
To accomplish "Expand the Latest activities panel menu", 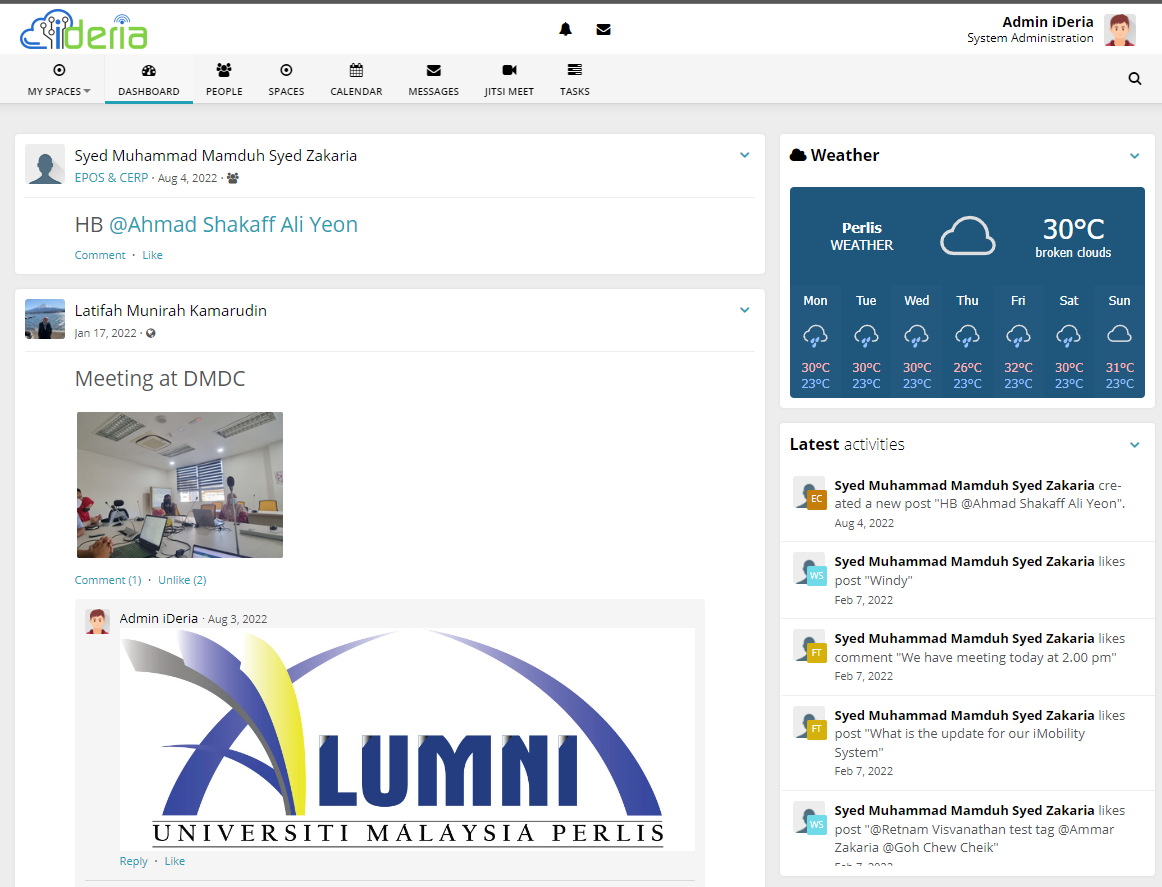I will click(1134, 445).
